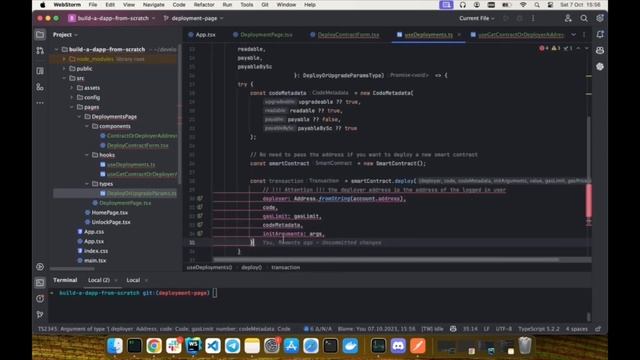Expand the assets folder
The width and height of the screenshot is (640, 360).
[72, 88]
